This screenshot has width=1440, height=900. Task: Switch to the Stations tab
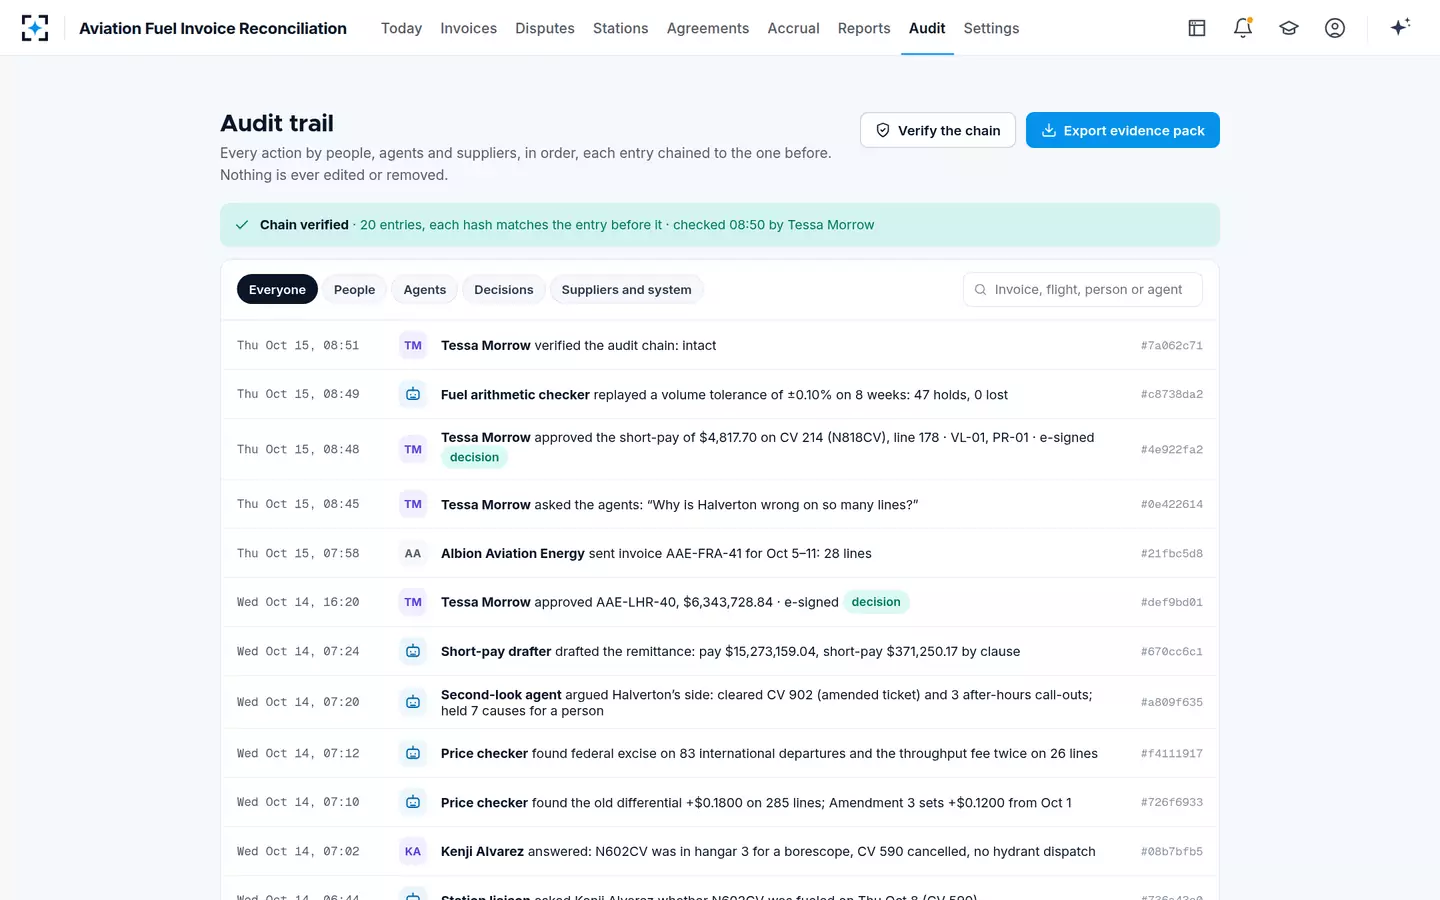click(621, 28)
